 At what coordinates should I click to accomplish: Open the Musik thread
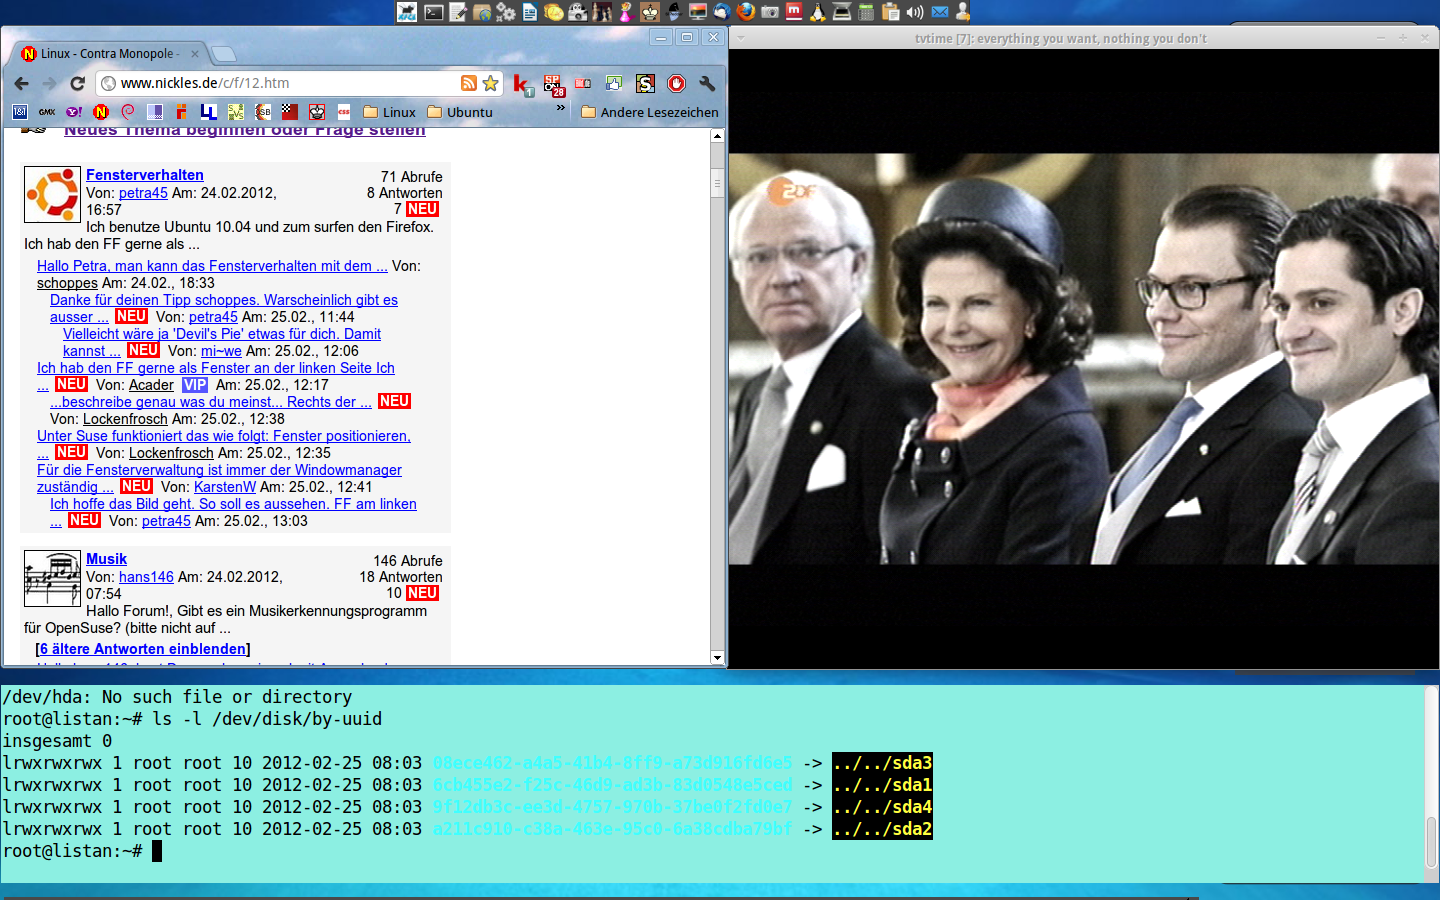tap(106, 559)
